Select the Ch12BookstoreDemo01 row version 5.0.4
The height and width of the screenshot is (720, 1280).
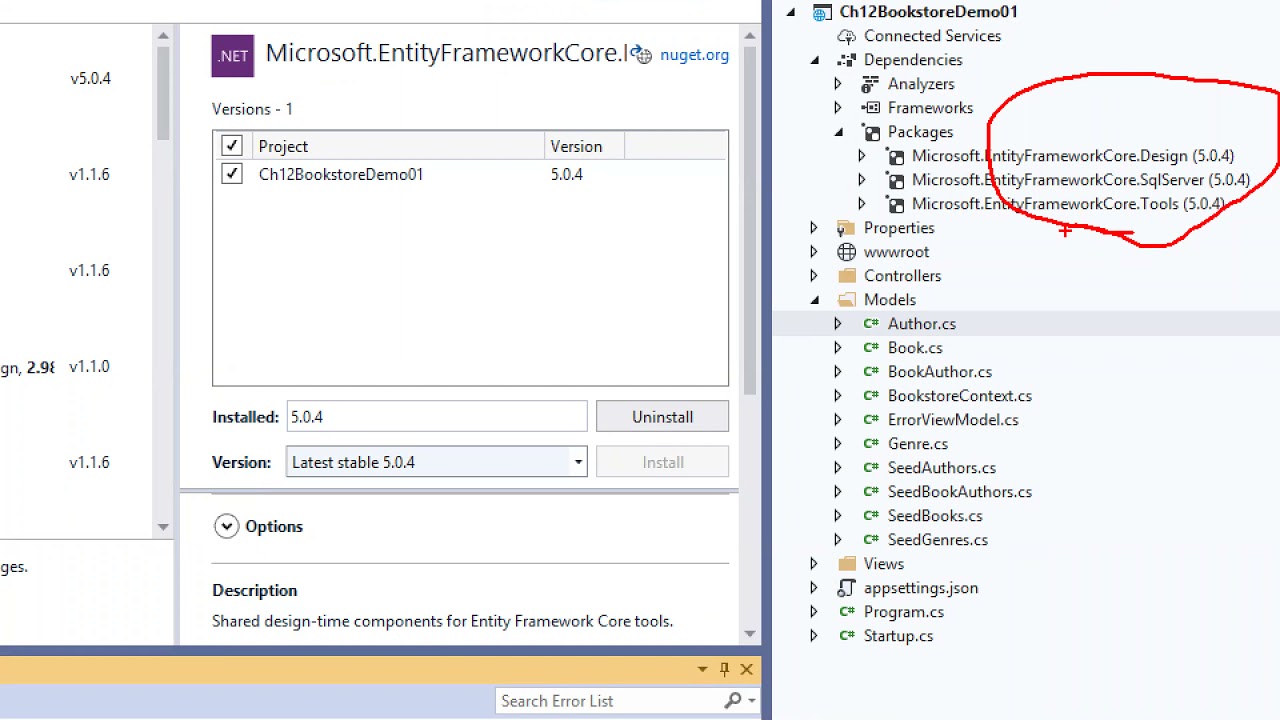coord(566,174)
